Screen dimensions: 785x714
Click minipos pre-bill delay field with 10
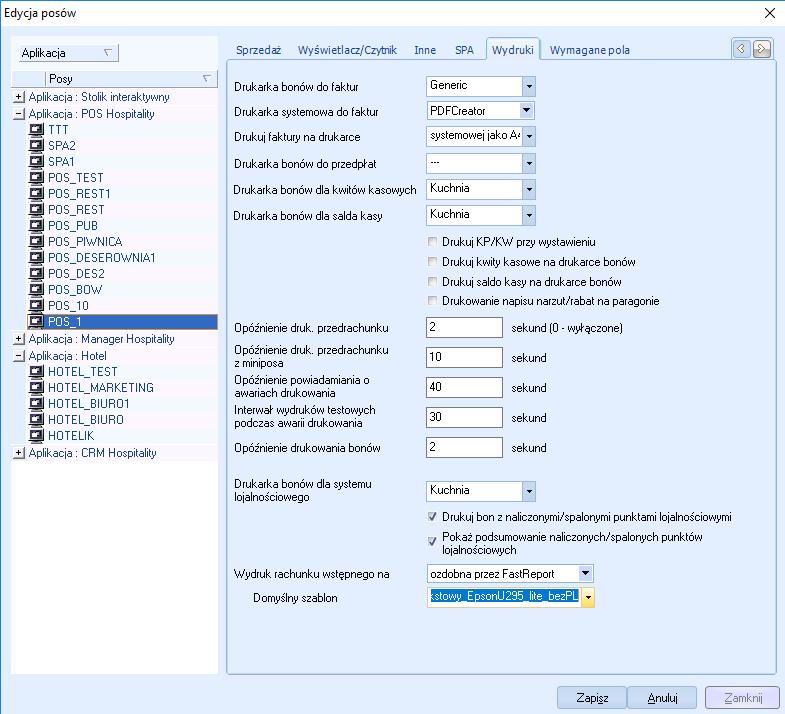click(x=464, y=358)
